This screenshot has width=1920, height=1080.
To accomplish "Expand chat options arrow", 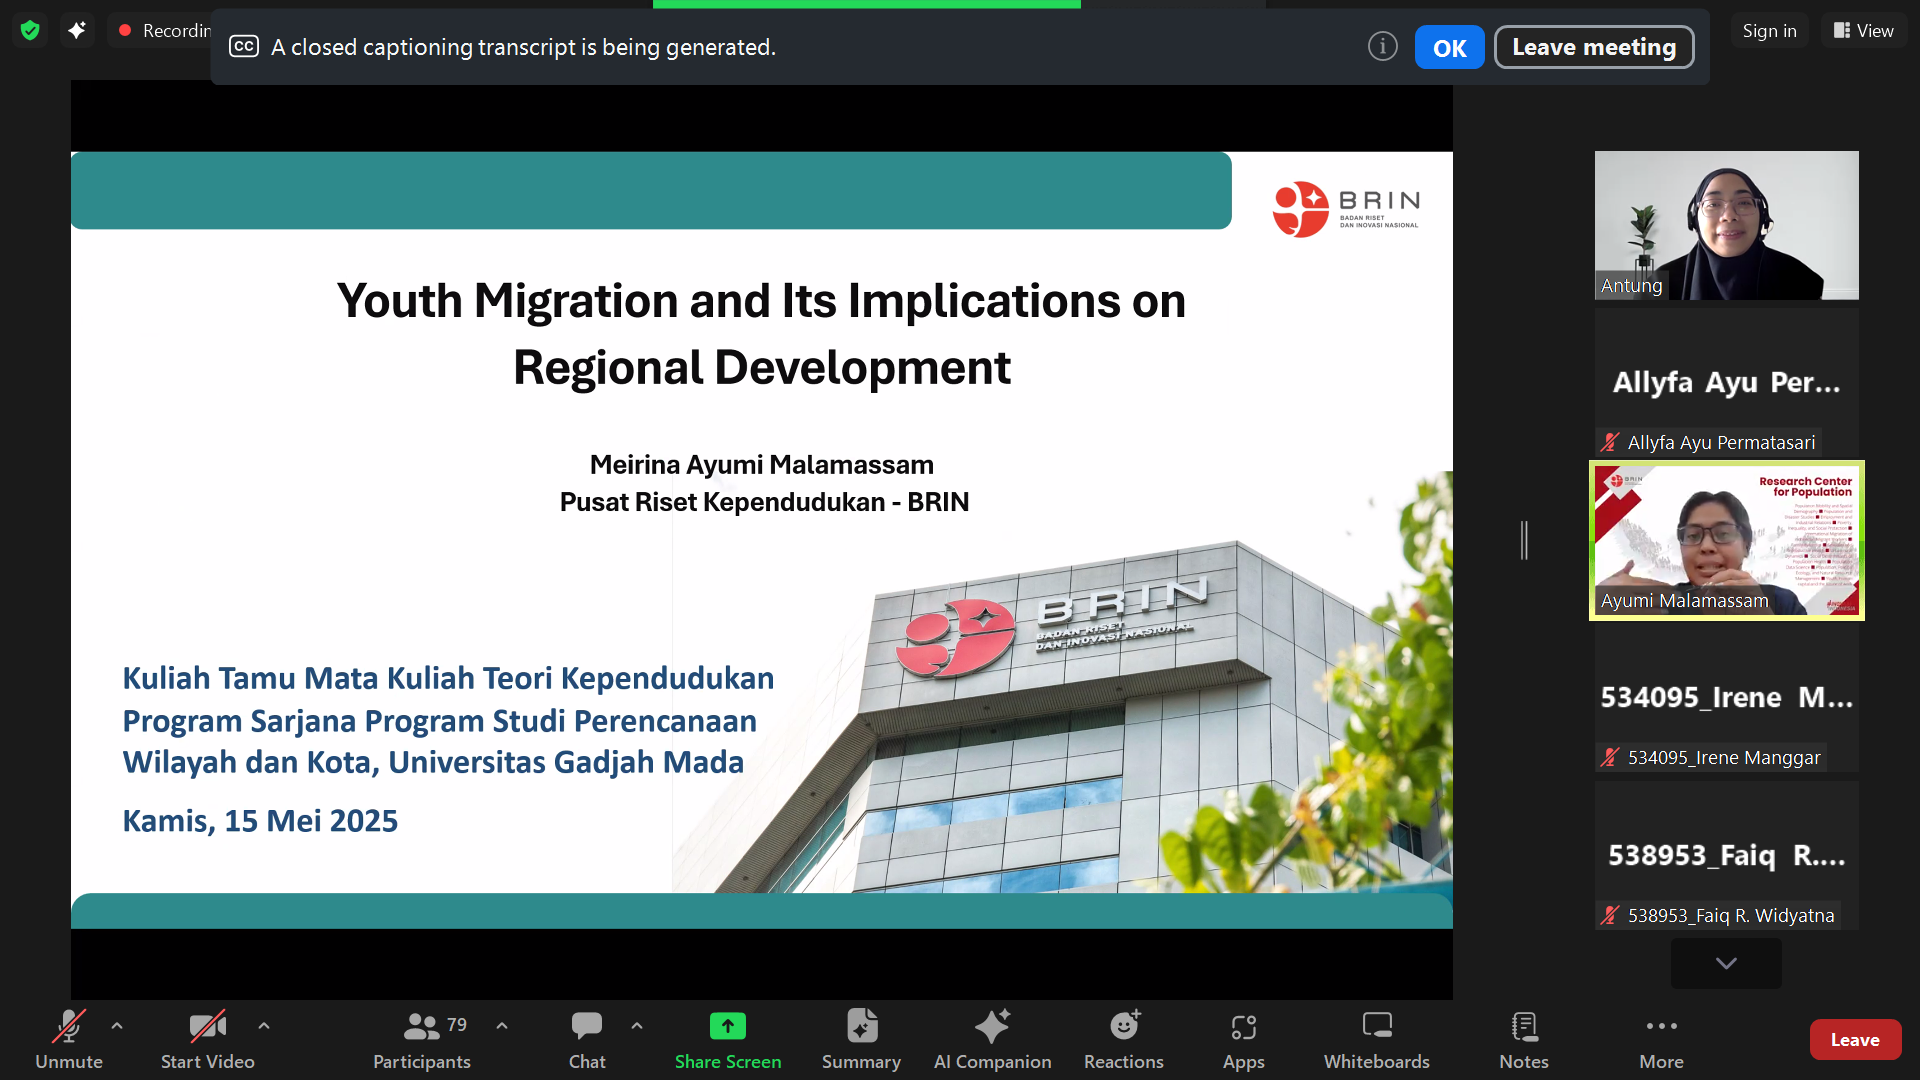I will click(637, 1026).
